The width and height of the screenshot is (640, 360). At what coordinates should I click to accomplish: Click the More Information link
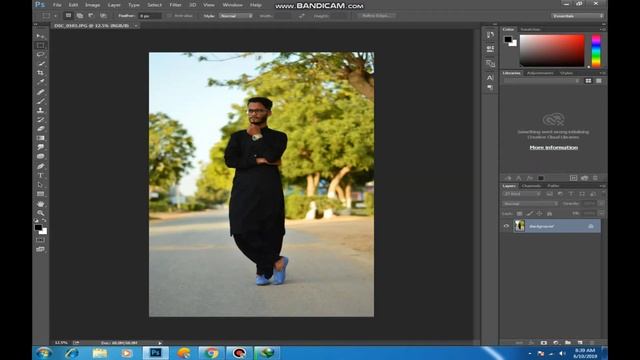[x=553, y=147]
